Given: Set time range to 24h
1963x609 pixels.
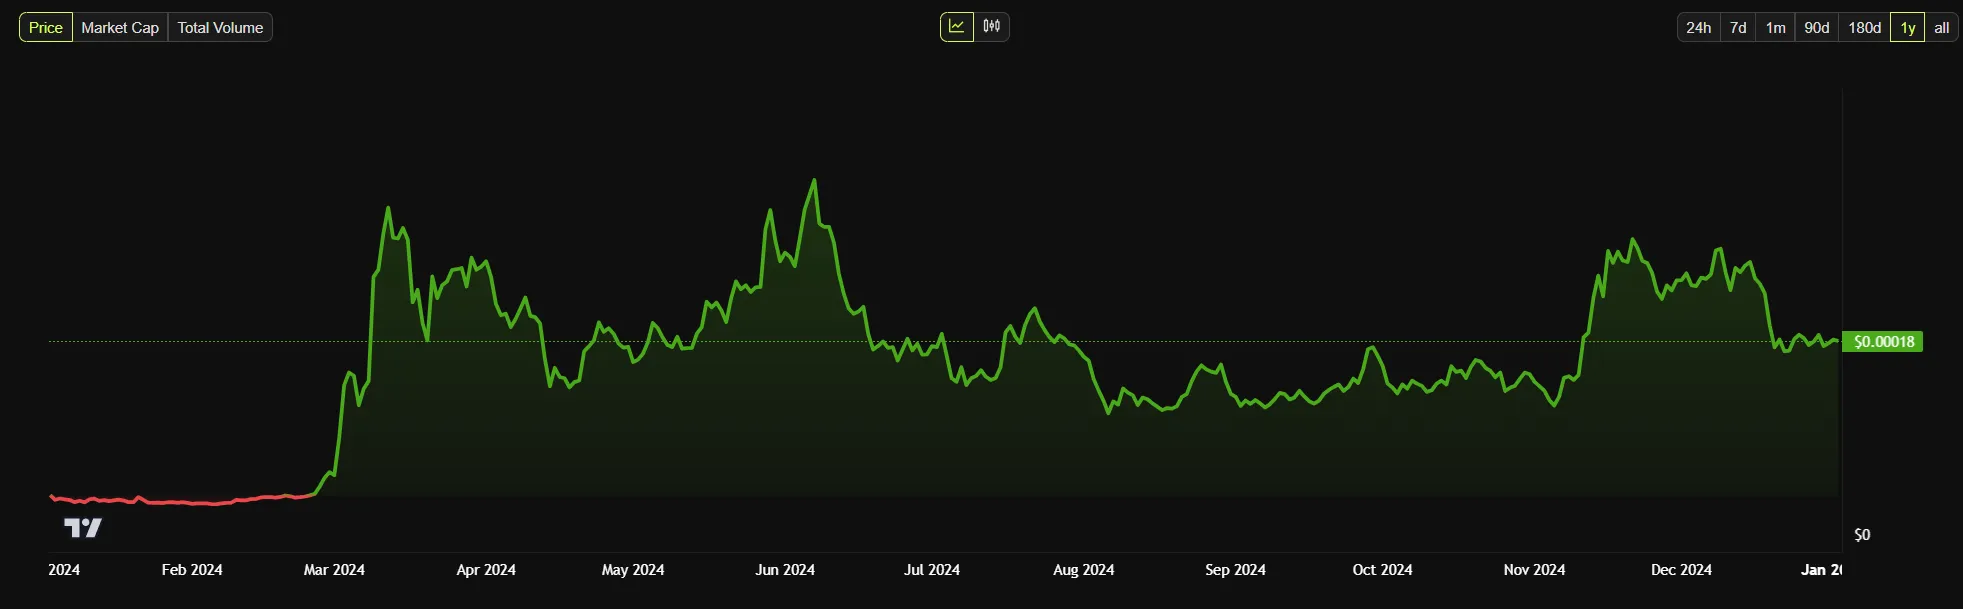Looking at the screenshot, I should [x=1698, y=28].
